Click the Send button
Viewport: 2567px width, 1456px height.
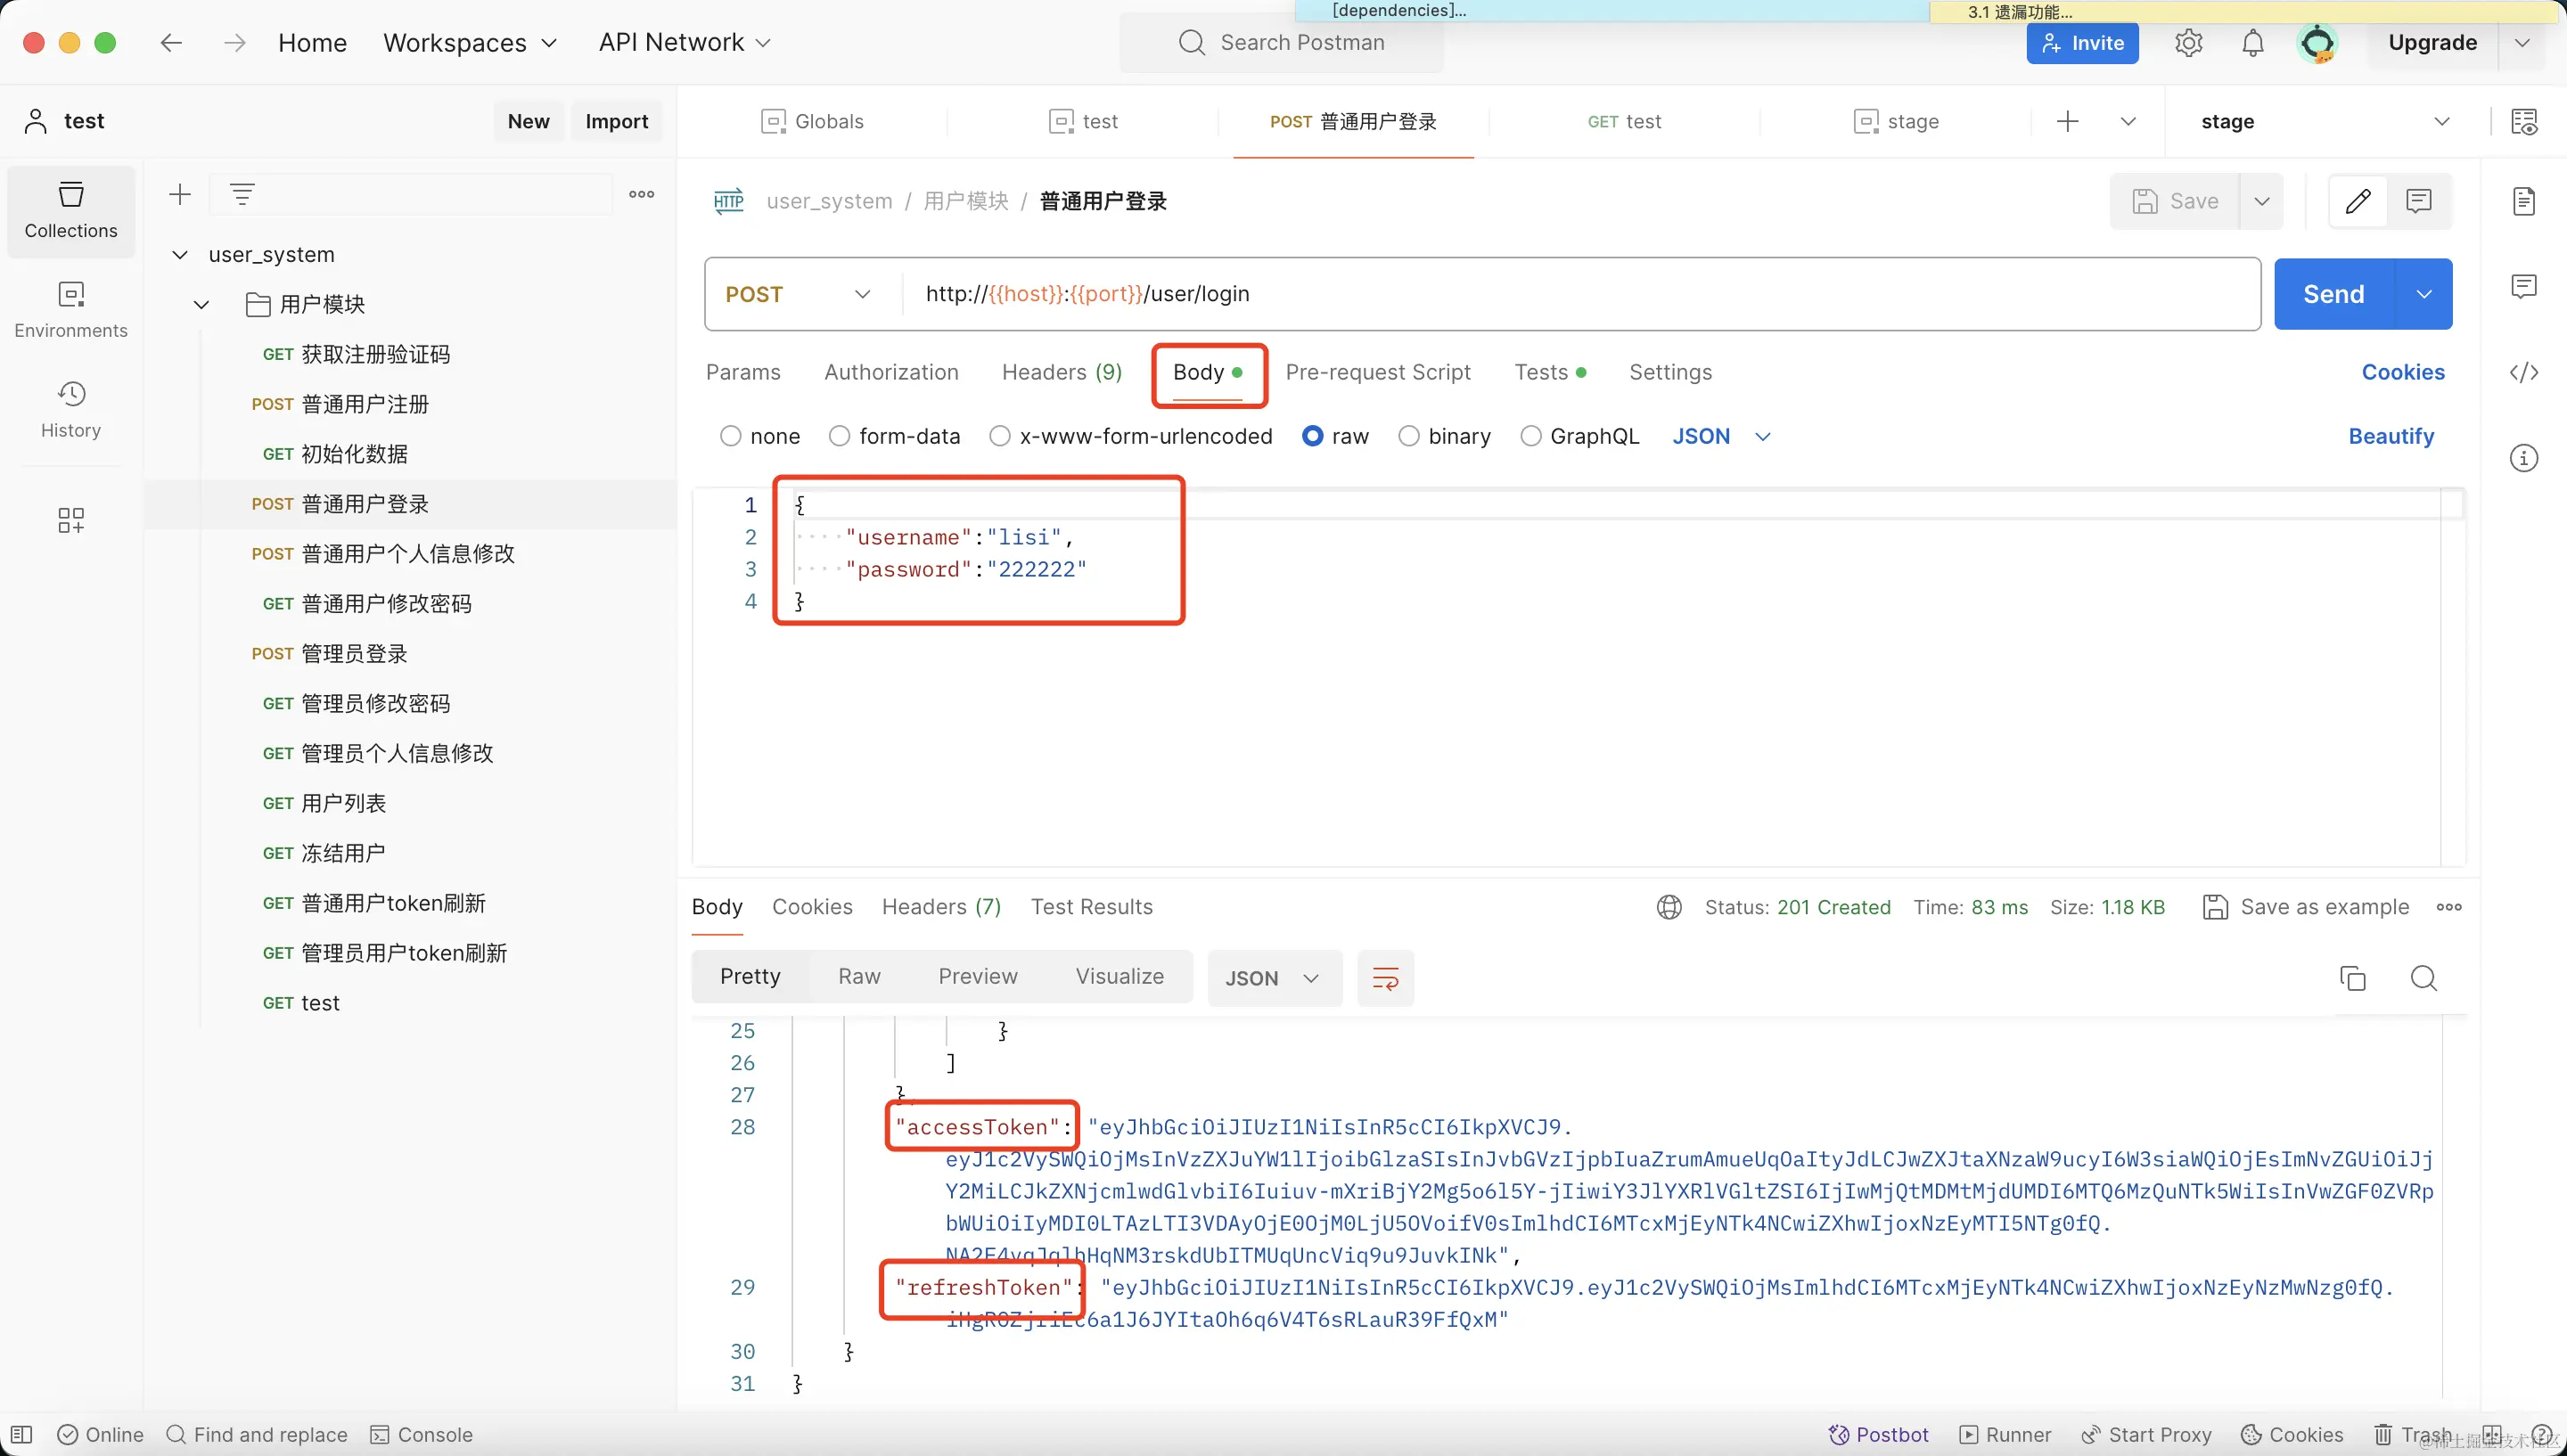coord(2333,294)
